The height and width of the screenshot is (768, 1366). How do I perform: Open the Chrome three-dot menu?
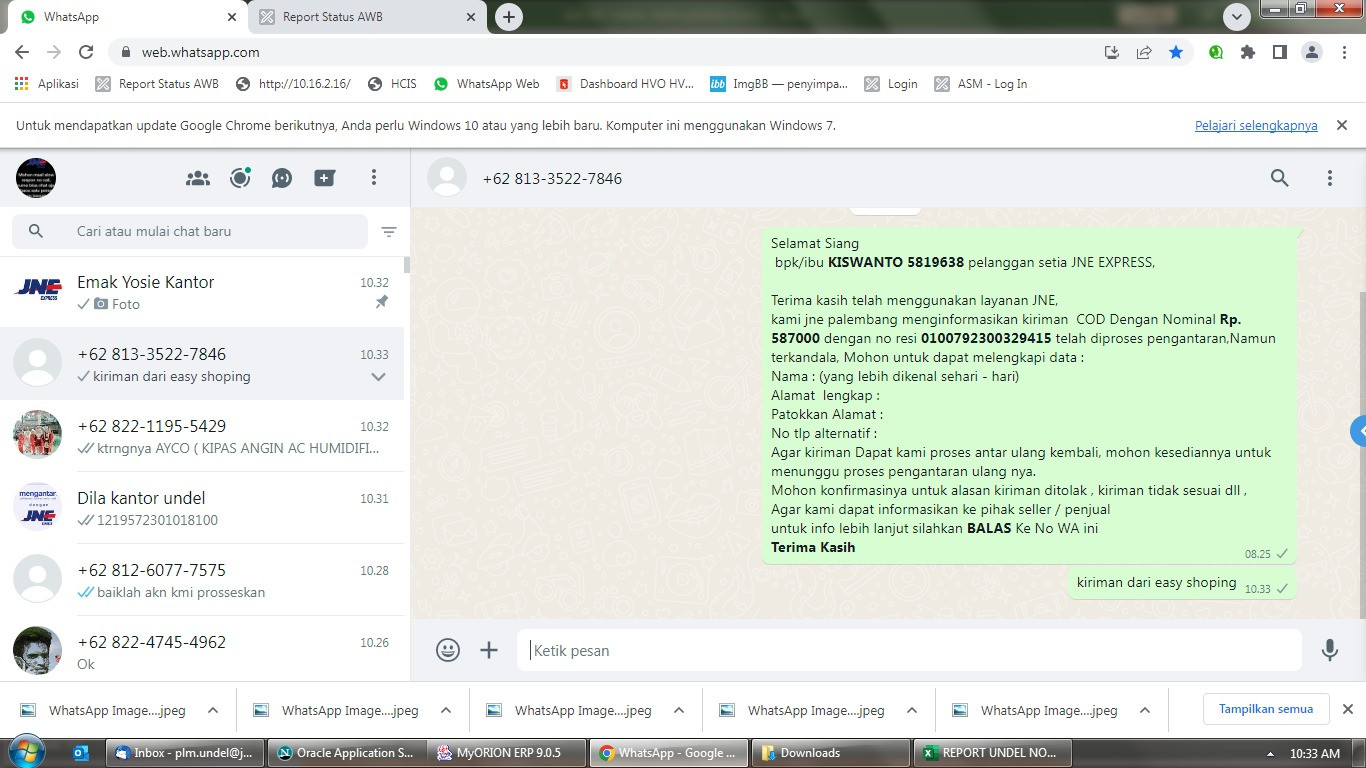coord(1343,52)
